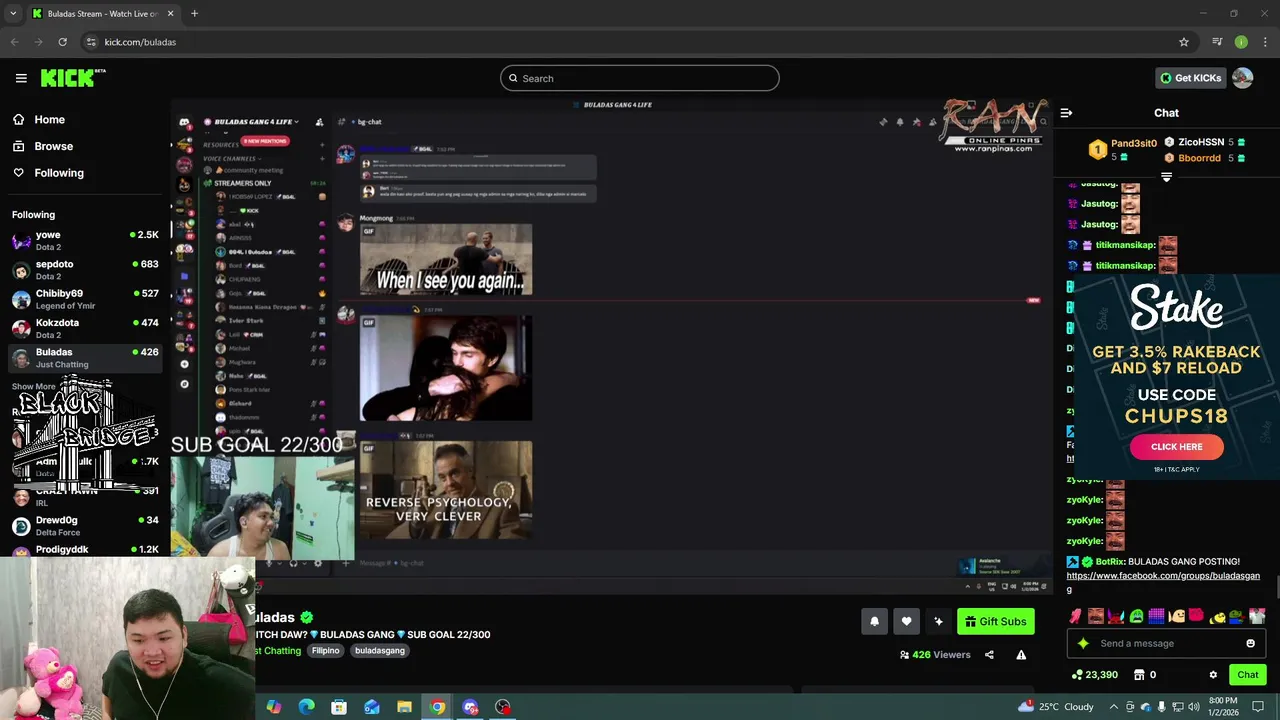The height and width of the screenshot is (720, 1280).
Task: Click the Gift Subs button
Action: pos(995,621)
